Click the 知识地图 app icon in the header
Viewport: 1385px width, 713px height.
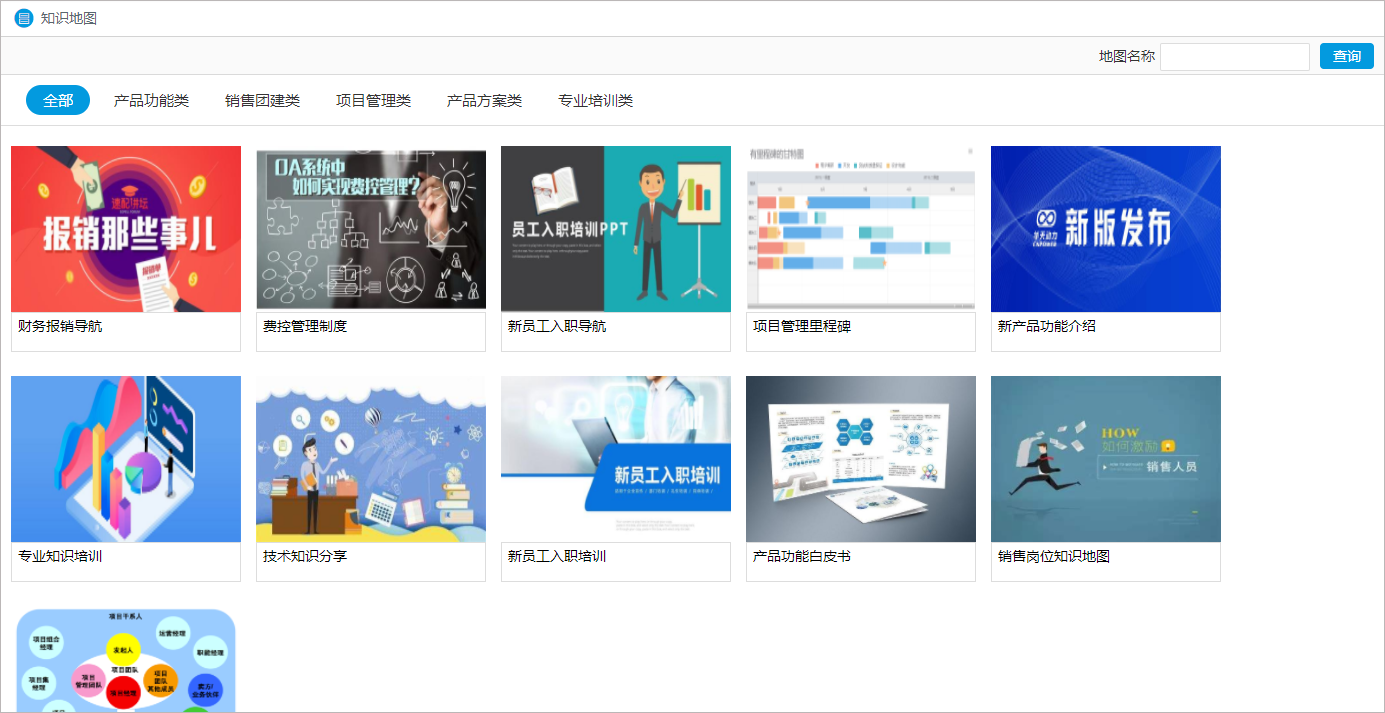[23, 17]
